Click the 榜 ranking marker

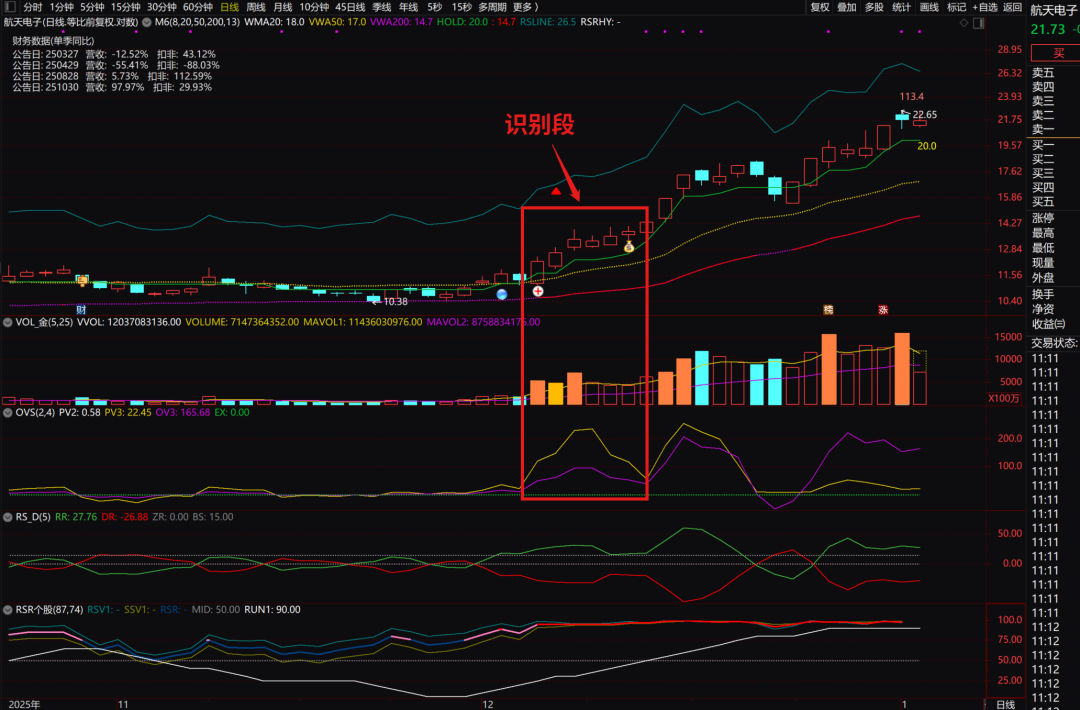pyautogui.click(x=828, y=310)
